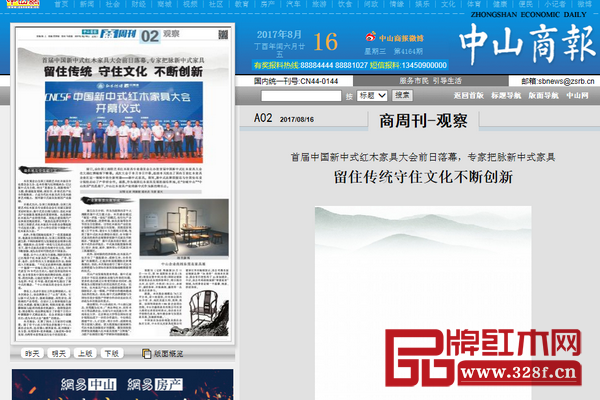Click the hotline number 88884444
This screenshot has width=600, height=400.
coord(316,65)
